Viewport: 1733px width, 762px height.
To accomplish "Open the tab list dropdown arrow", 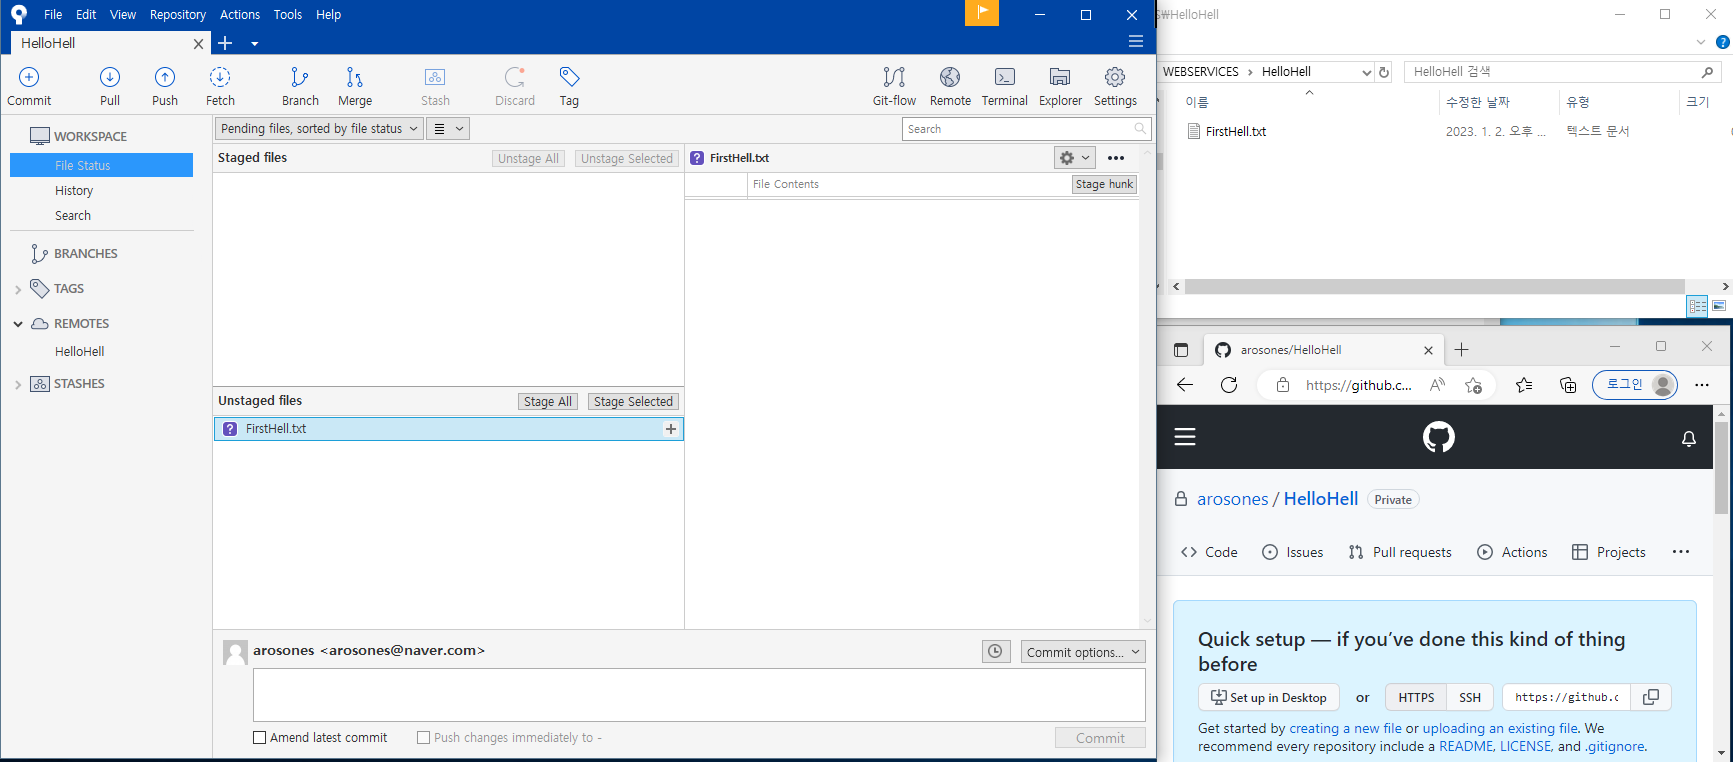I will click(x=255, y=44).
